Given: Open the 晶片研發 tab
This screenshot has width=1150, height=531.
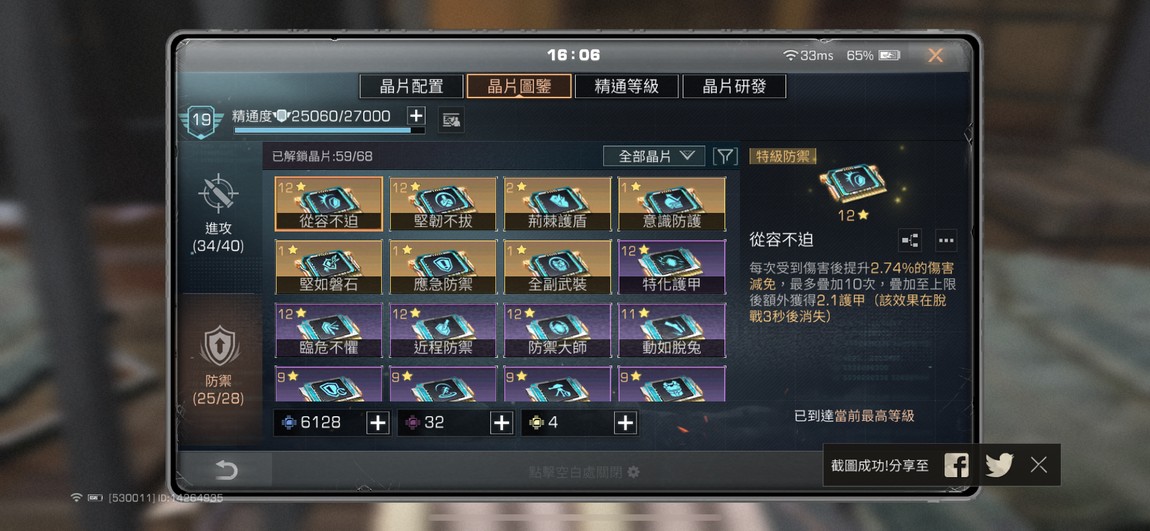Looking at the screenshot, I should point(734,86).
